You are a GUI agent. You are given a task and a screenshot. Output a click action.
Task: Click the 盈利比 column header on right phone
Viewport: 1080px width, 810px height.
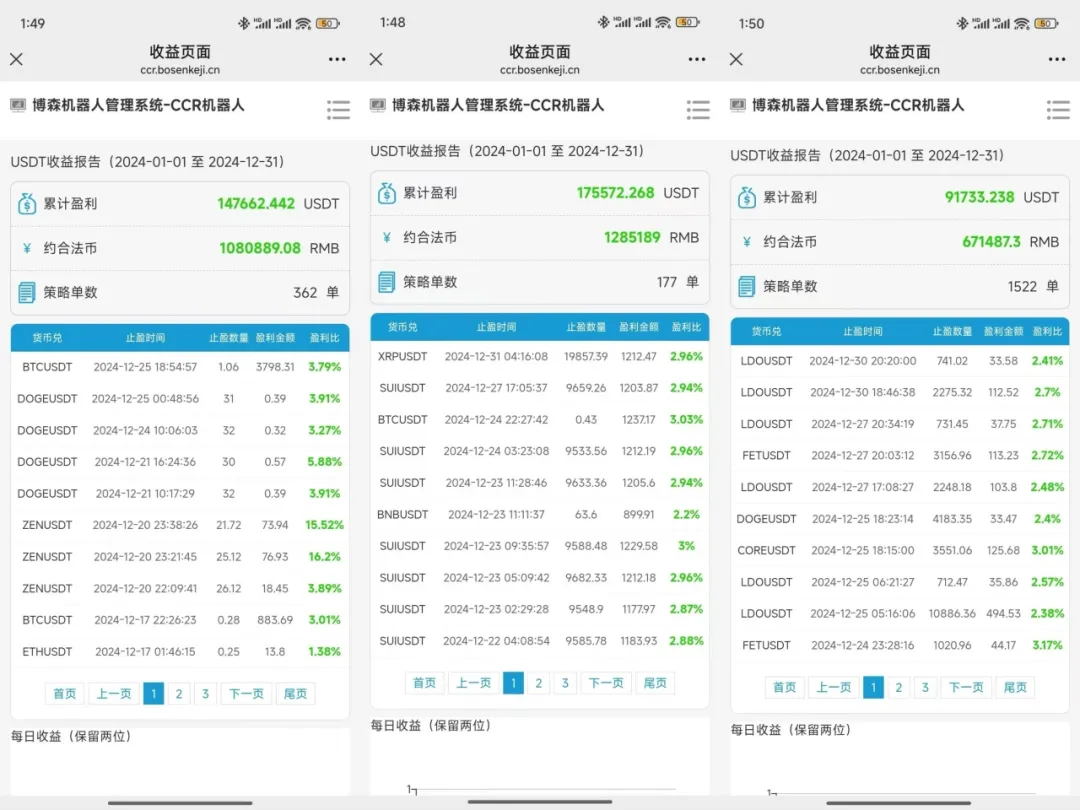pos(1047,331)
